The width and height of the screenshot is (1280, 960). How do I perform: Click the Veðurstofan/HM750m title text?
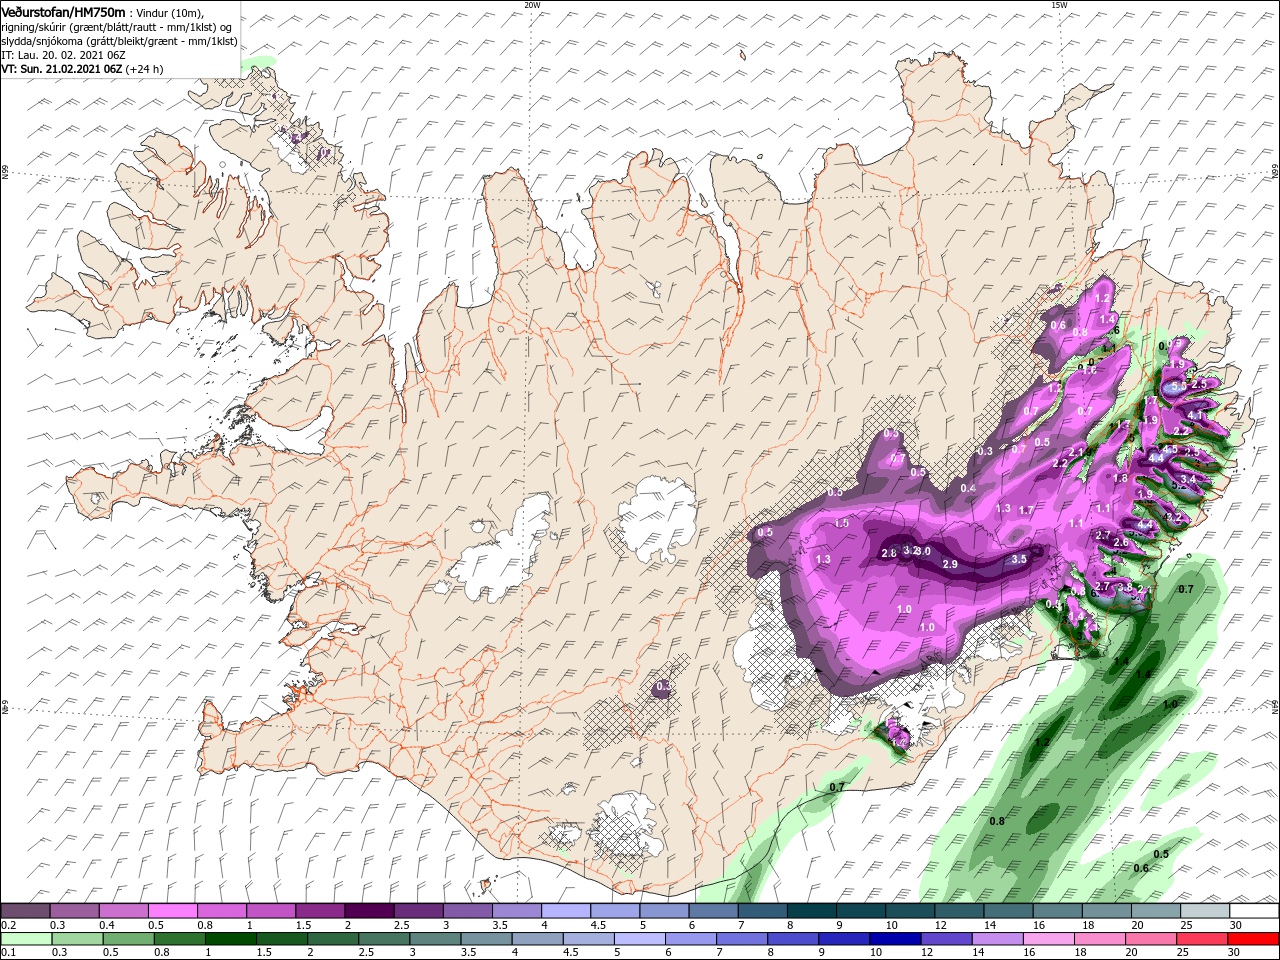click(64, 11)
